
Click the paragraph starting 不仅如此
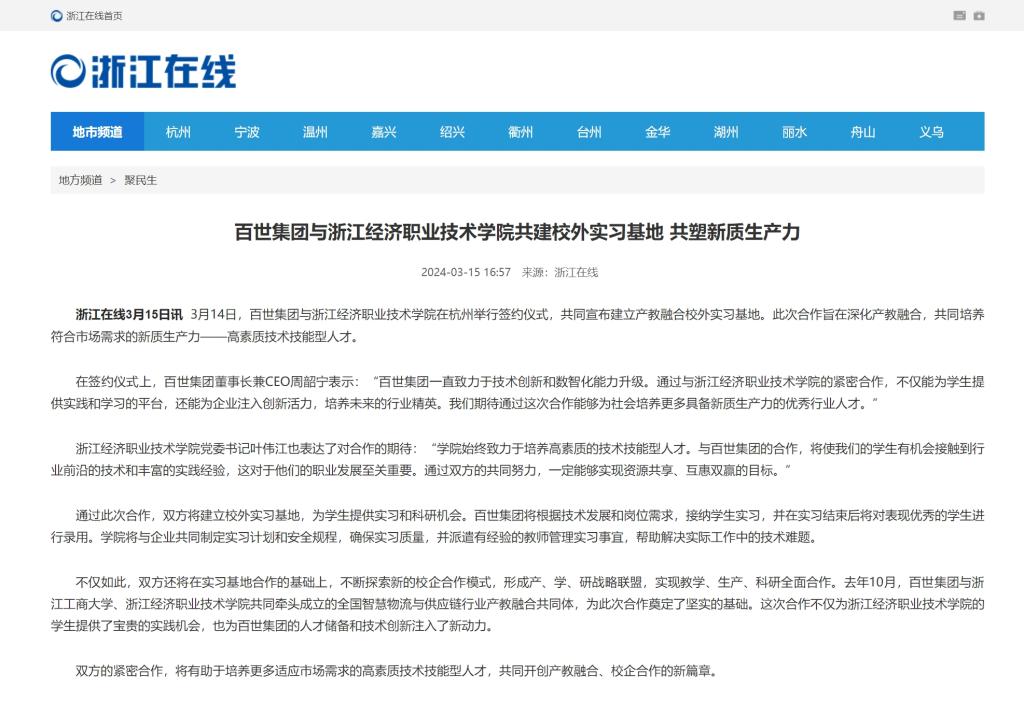point(517,604)
